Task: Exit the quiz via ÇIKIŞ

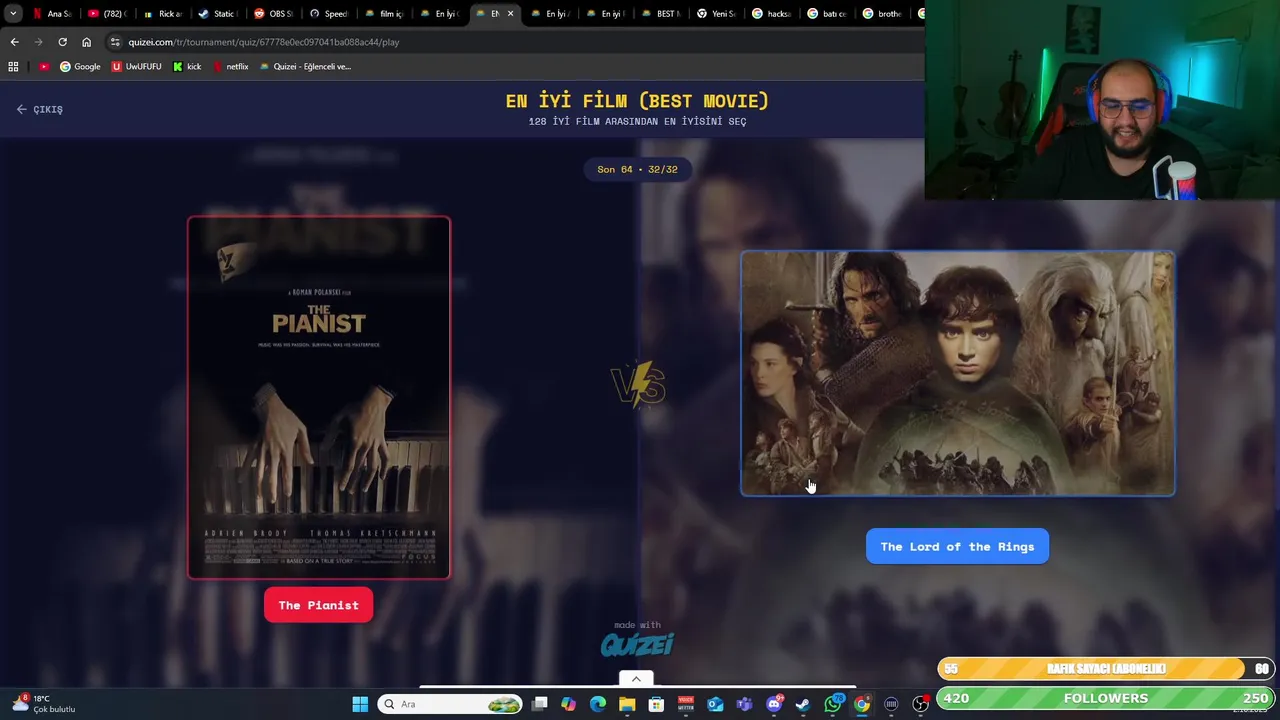Action: (40, 109)
